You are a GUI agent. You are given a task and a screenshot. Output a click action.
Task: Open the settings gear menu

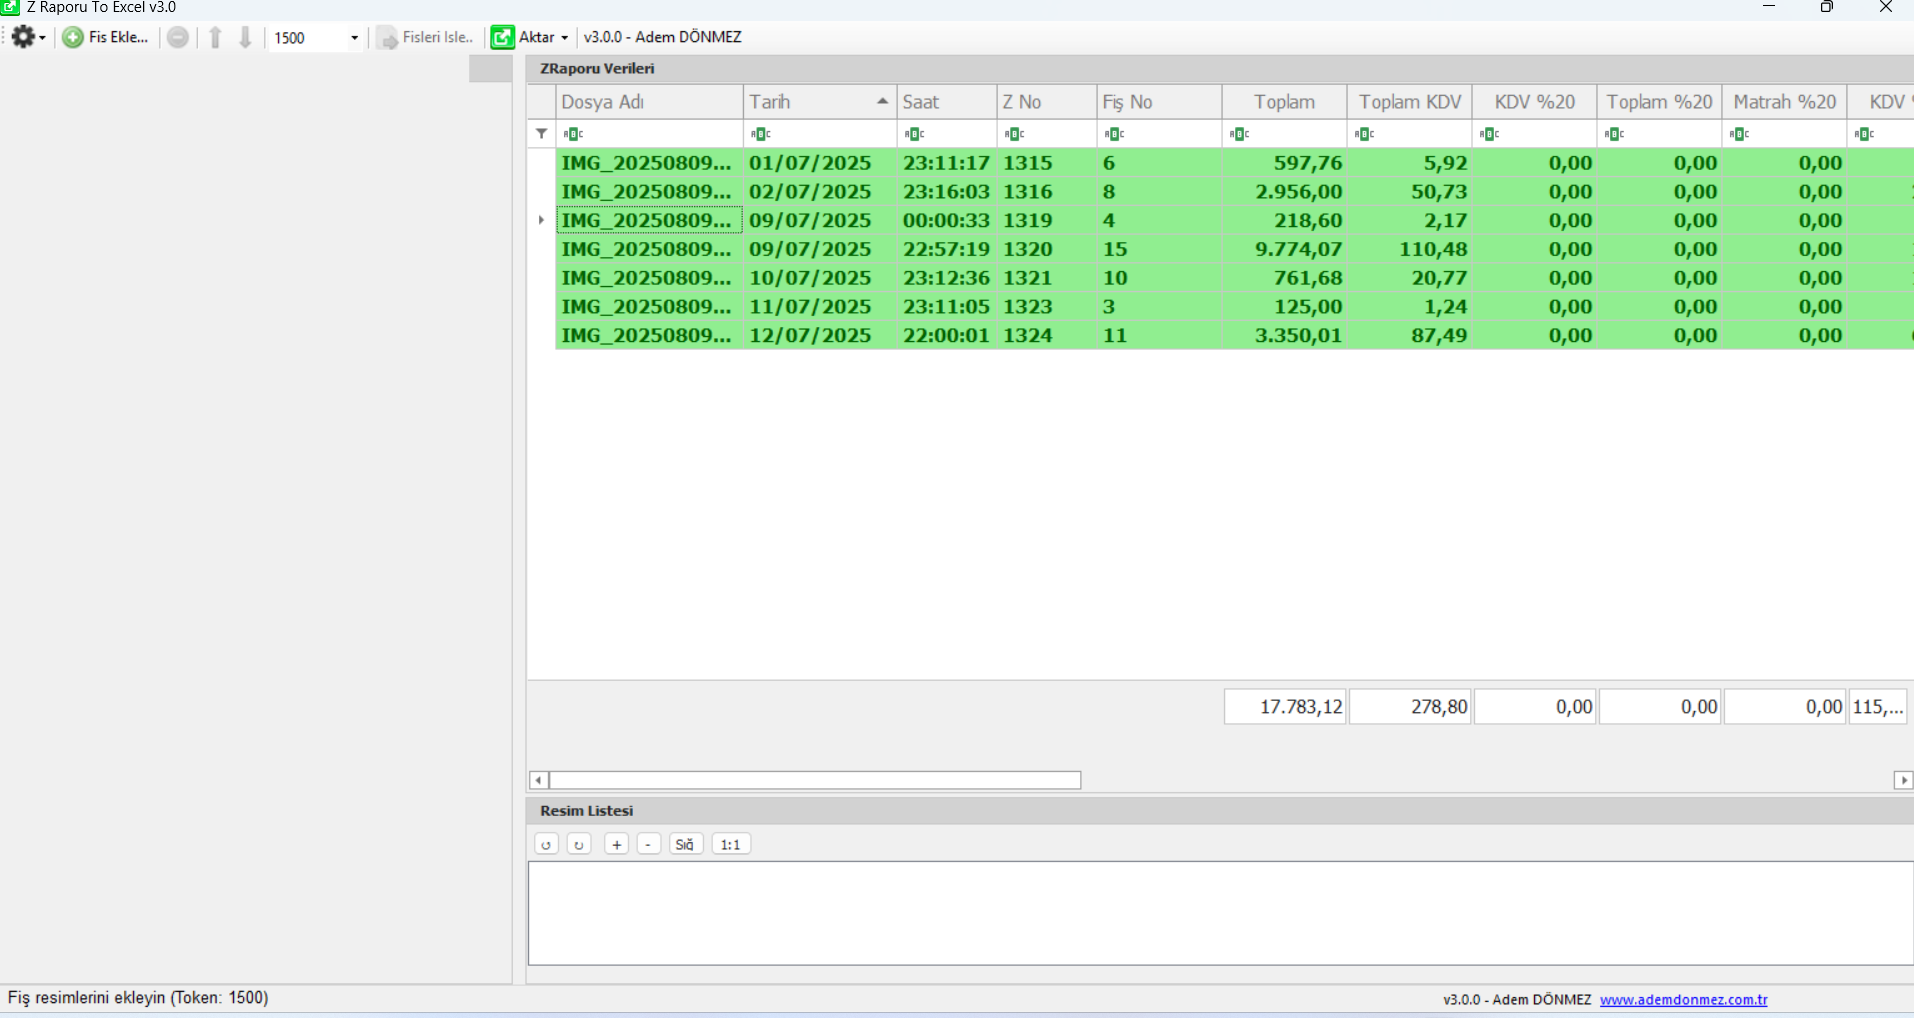tap(26, 38)
